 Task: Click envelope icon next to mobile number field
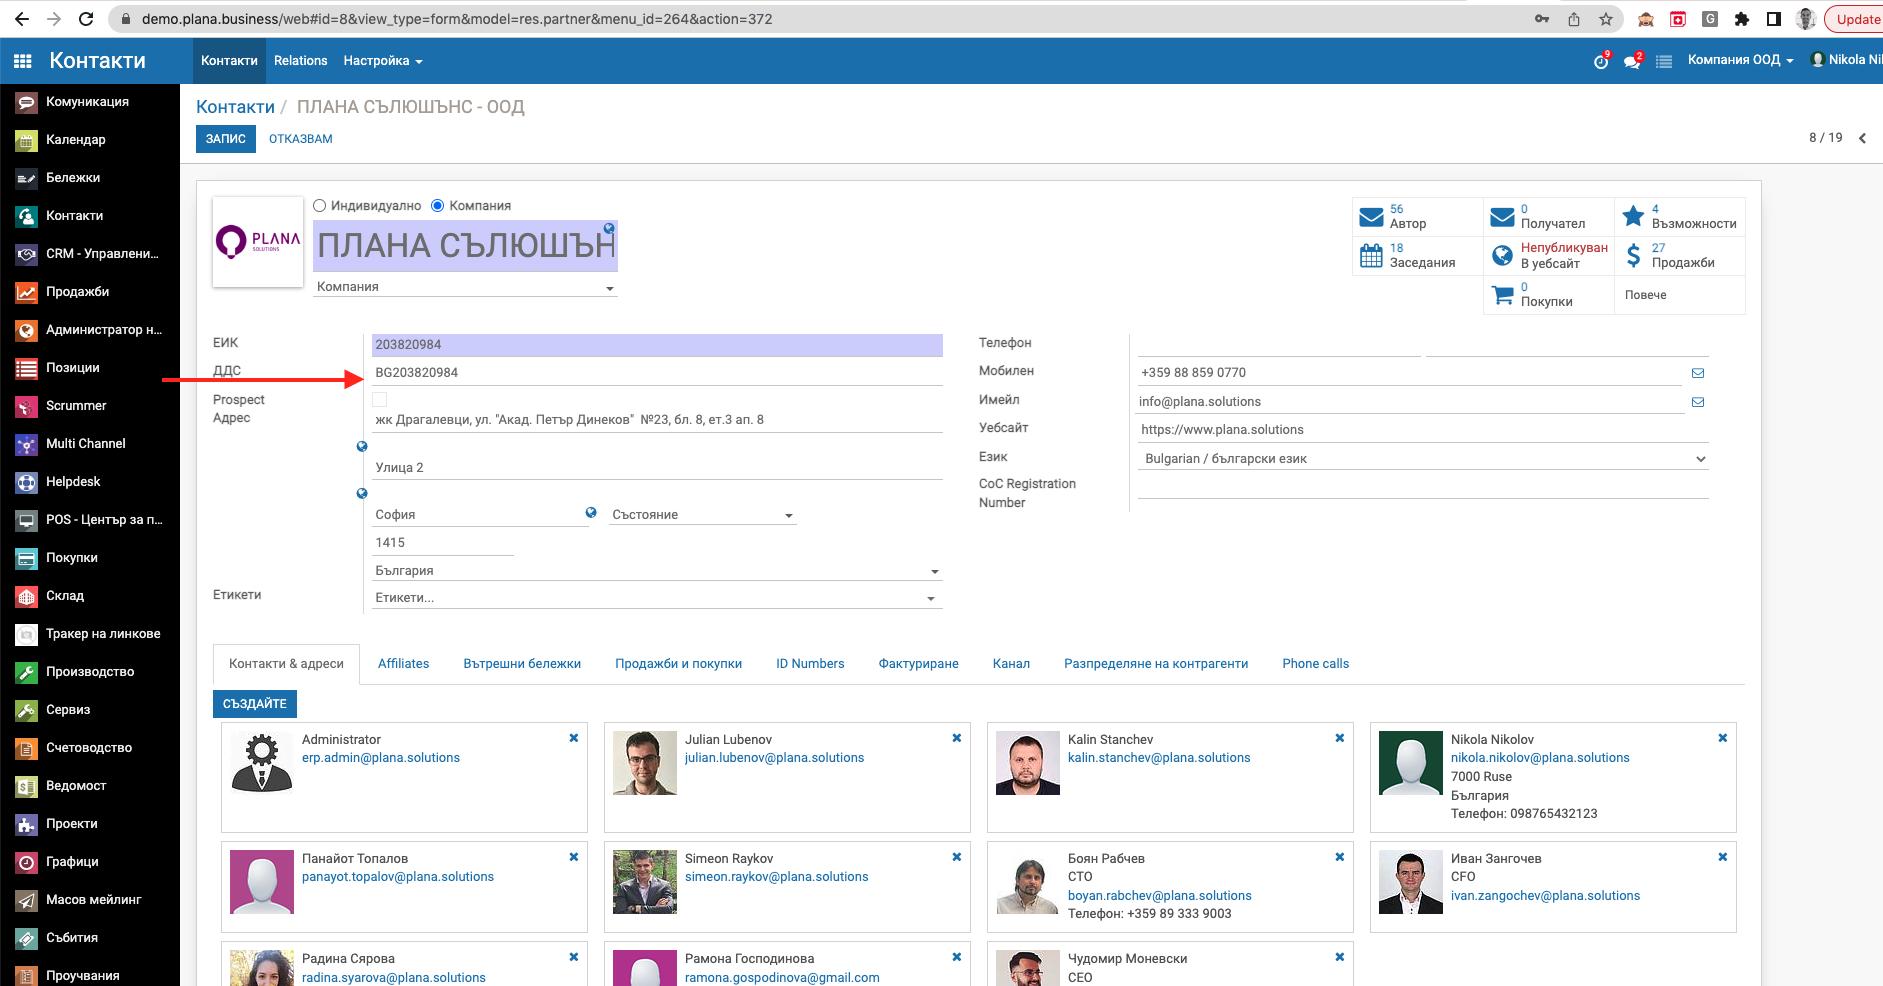click(1697, 373)
